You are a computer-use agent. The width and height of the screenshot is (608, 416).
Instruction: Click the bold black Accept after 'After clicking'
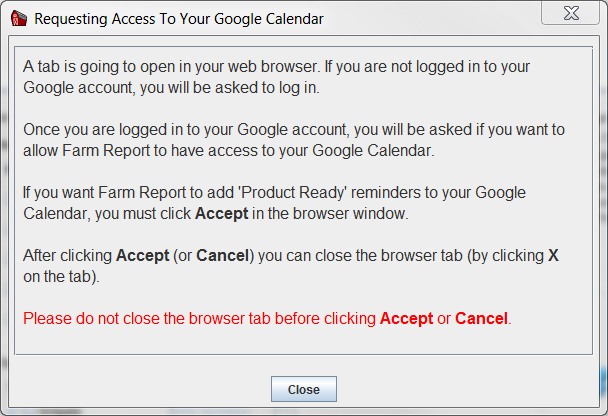pyautogui.click(x=143, y=255)
